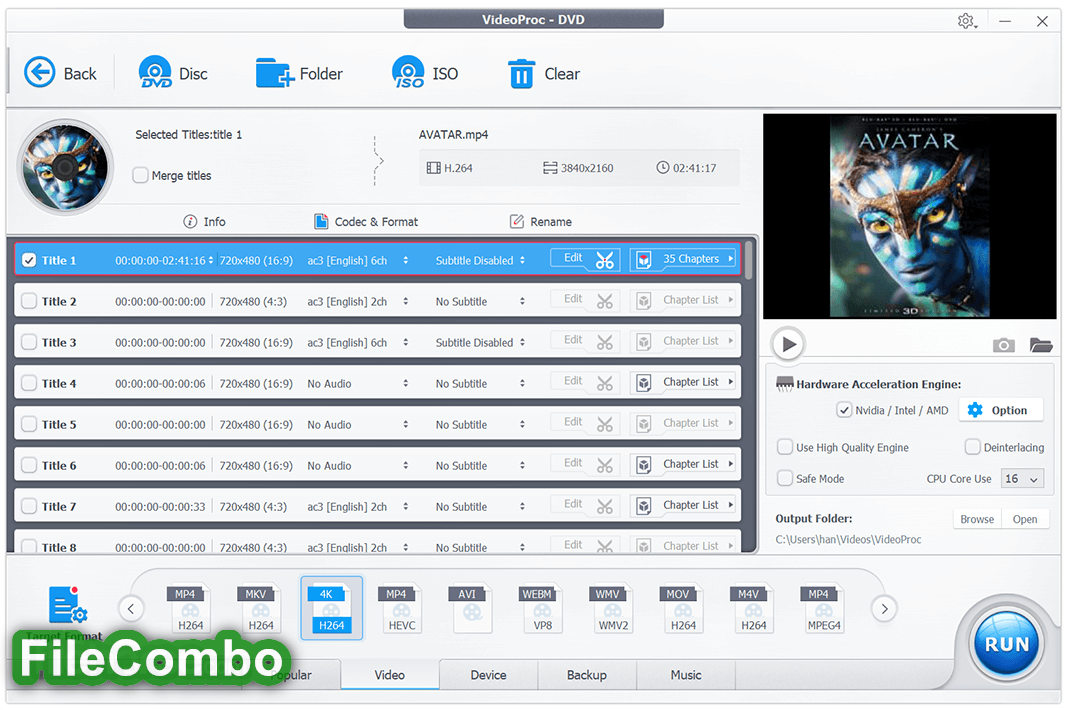Load an ISO image file icon

(x=408, y=72)
